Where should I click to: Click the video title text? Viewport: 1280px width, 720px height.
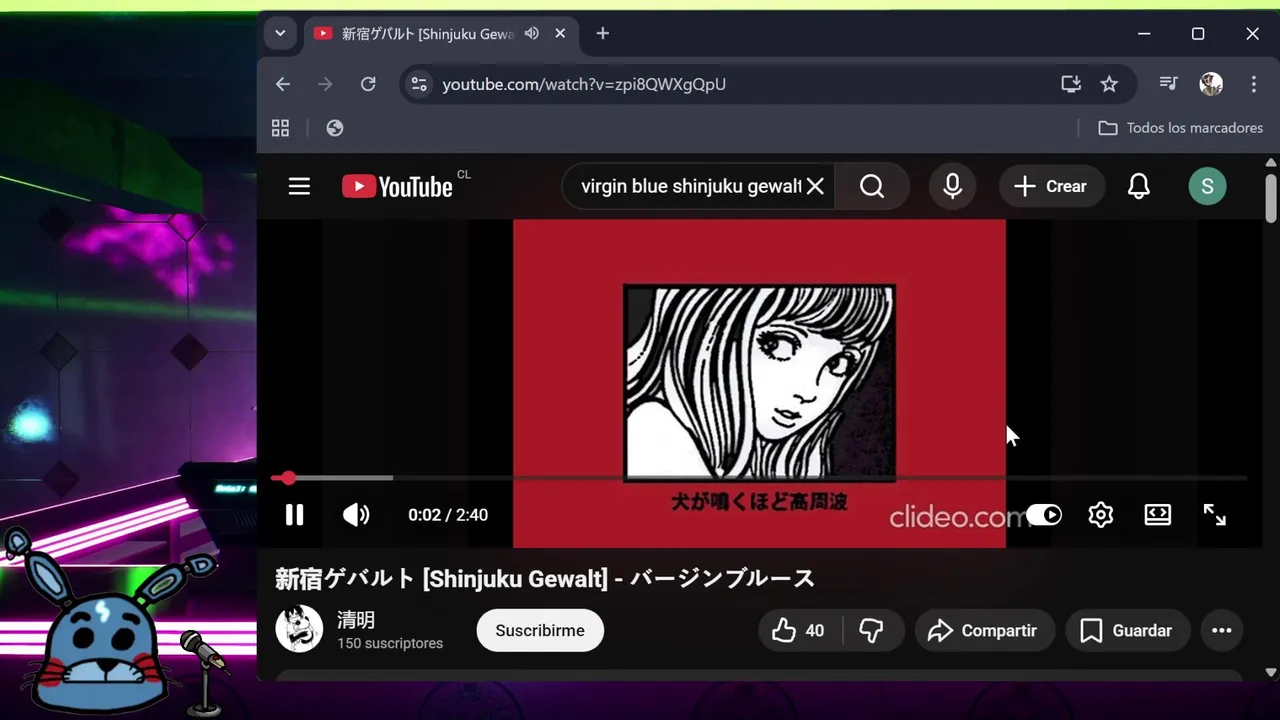tap(545, 578)
